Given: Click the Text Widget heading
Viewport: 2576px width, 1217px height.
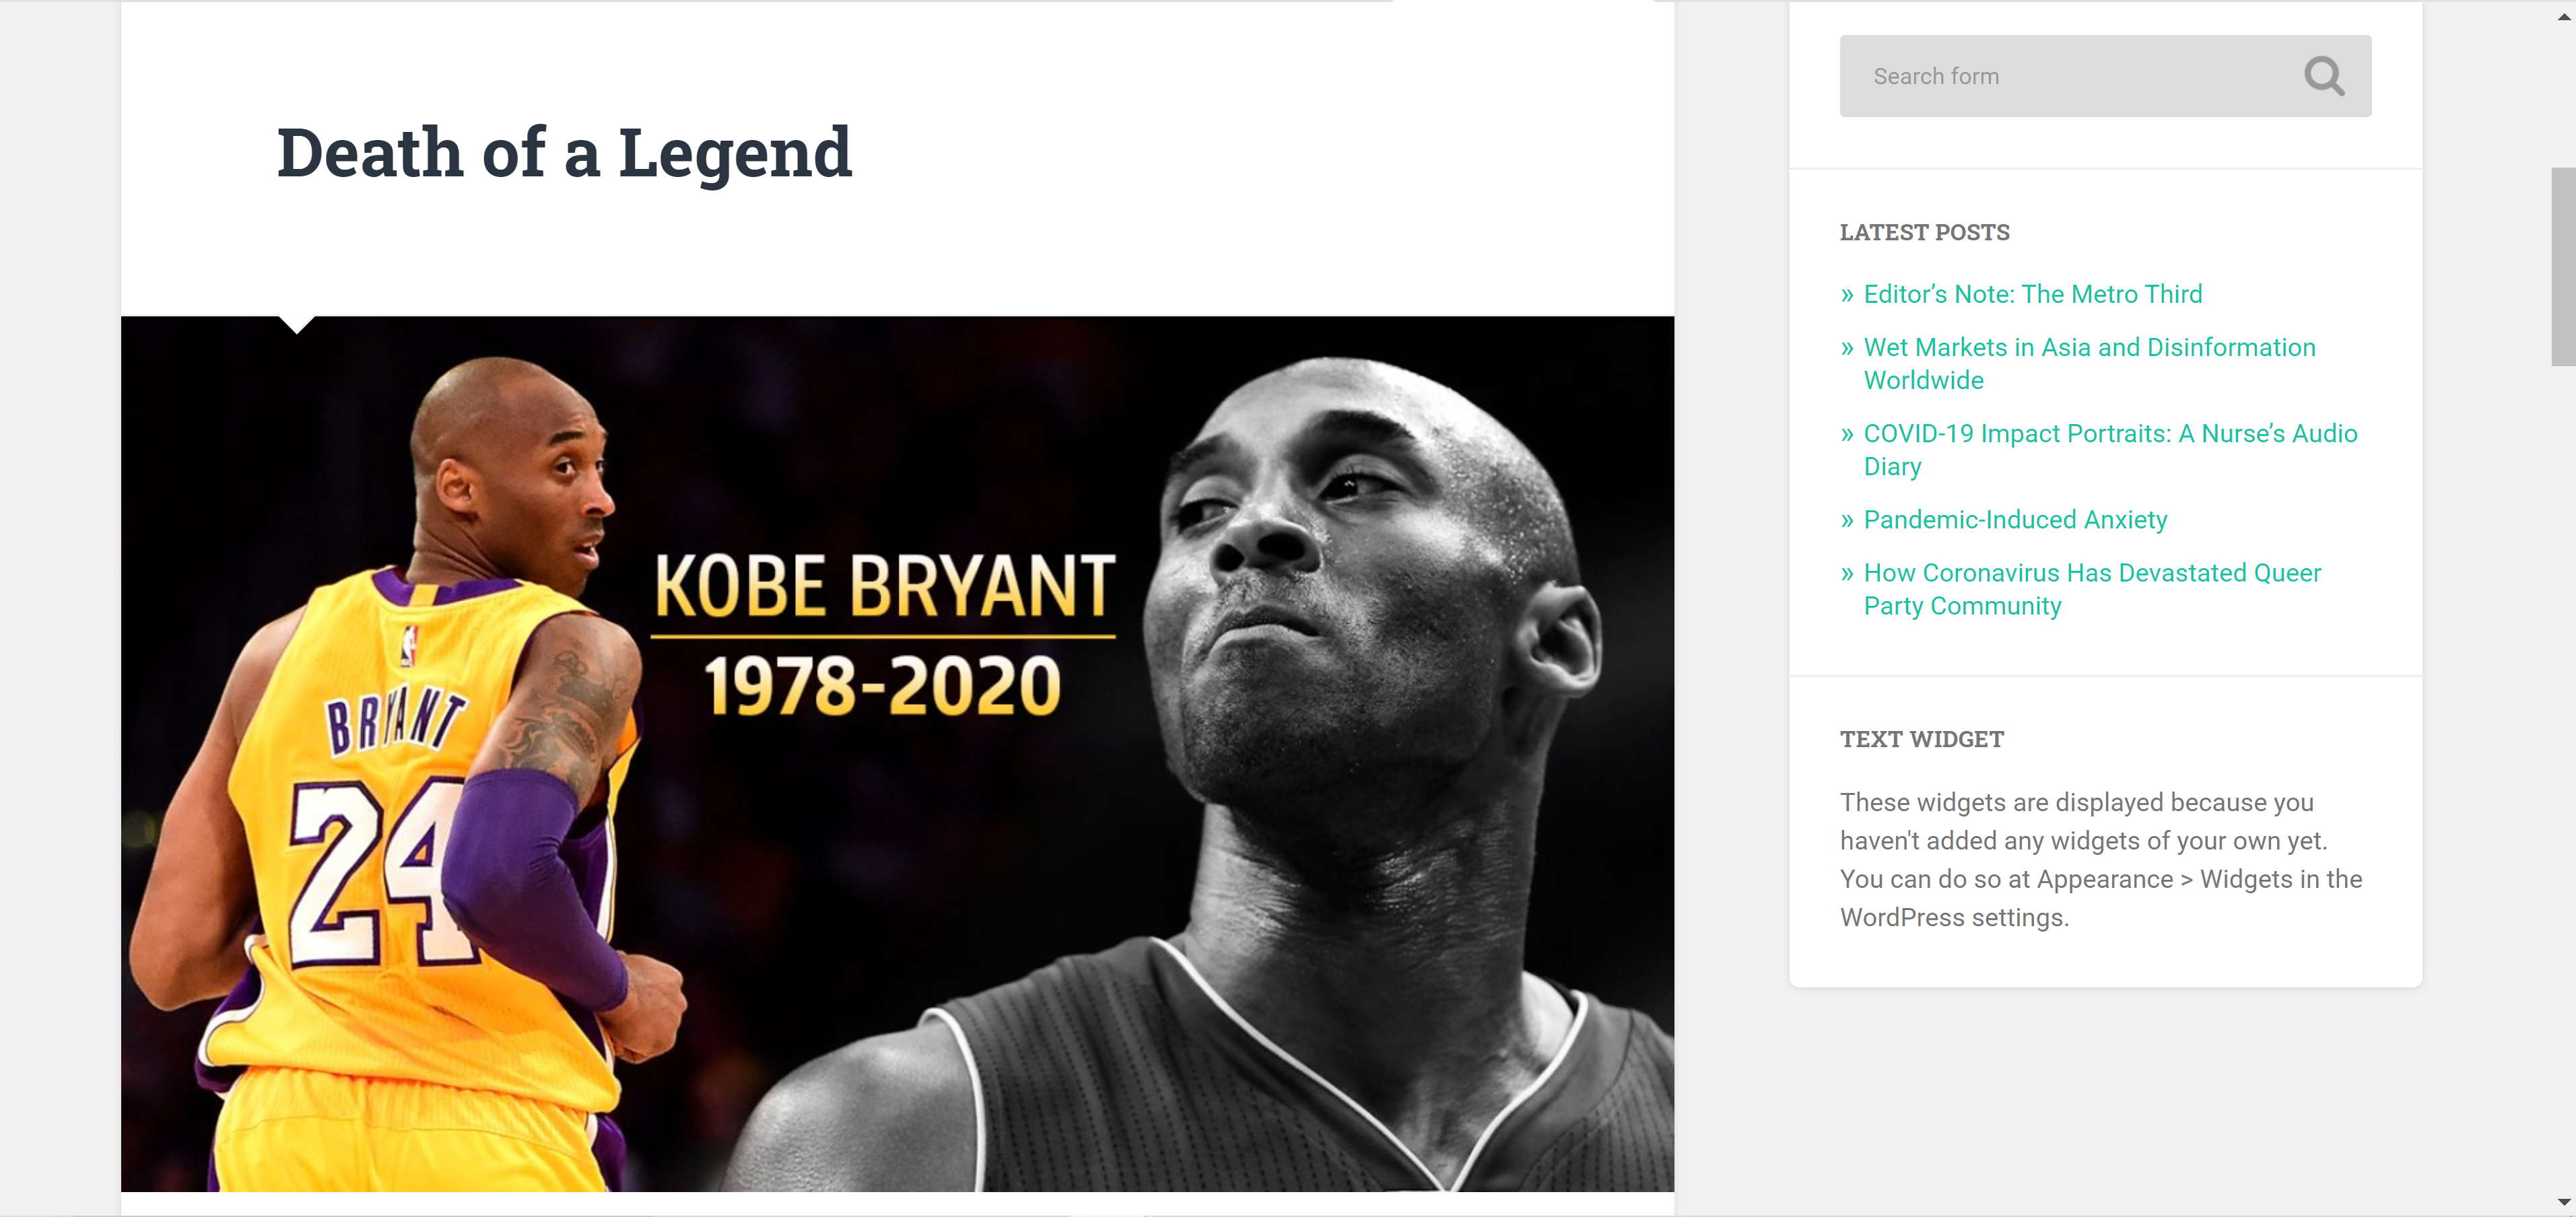Looking at the screenshot, I should coord(1921,739).
